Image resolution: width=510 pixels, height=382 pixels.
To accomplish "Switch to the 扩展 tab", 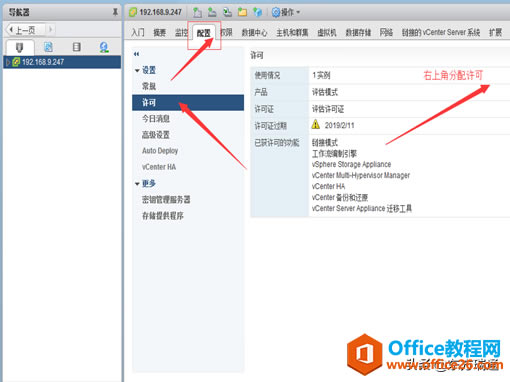I will tap(495, 33).
